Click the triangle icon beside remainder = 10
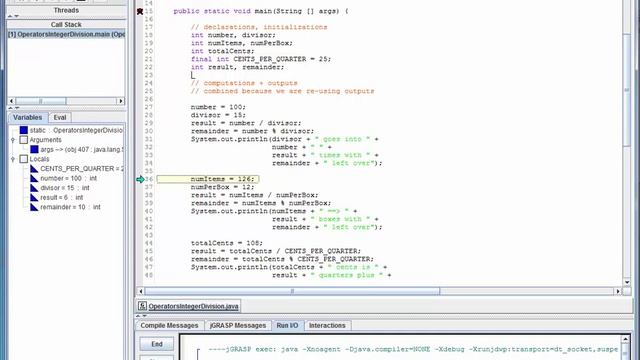This screenshot has height=360, width=640. (34, 207)
